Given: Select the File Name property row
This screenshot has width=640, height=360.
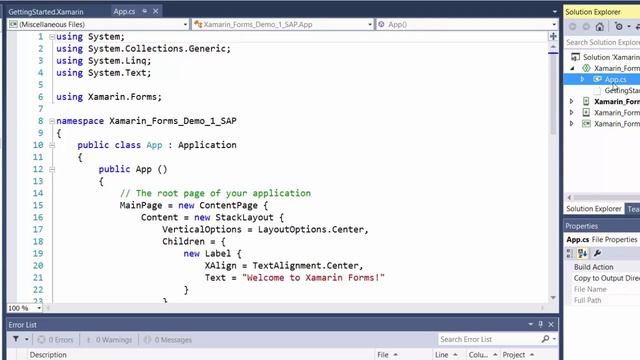Looking at the screenshot, I should click(x=606, y=289).
